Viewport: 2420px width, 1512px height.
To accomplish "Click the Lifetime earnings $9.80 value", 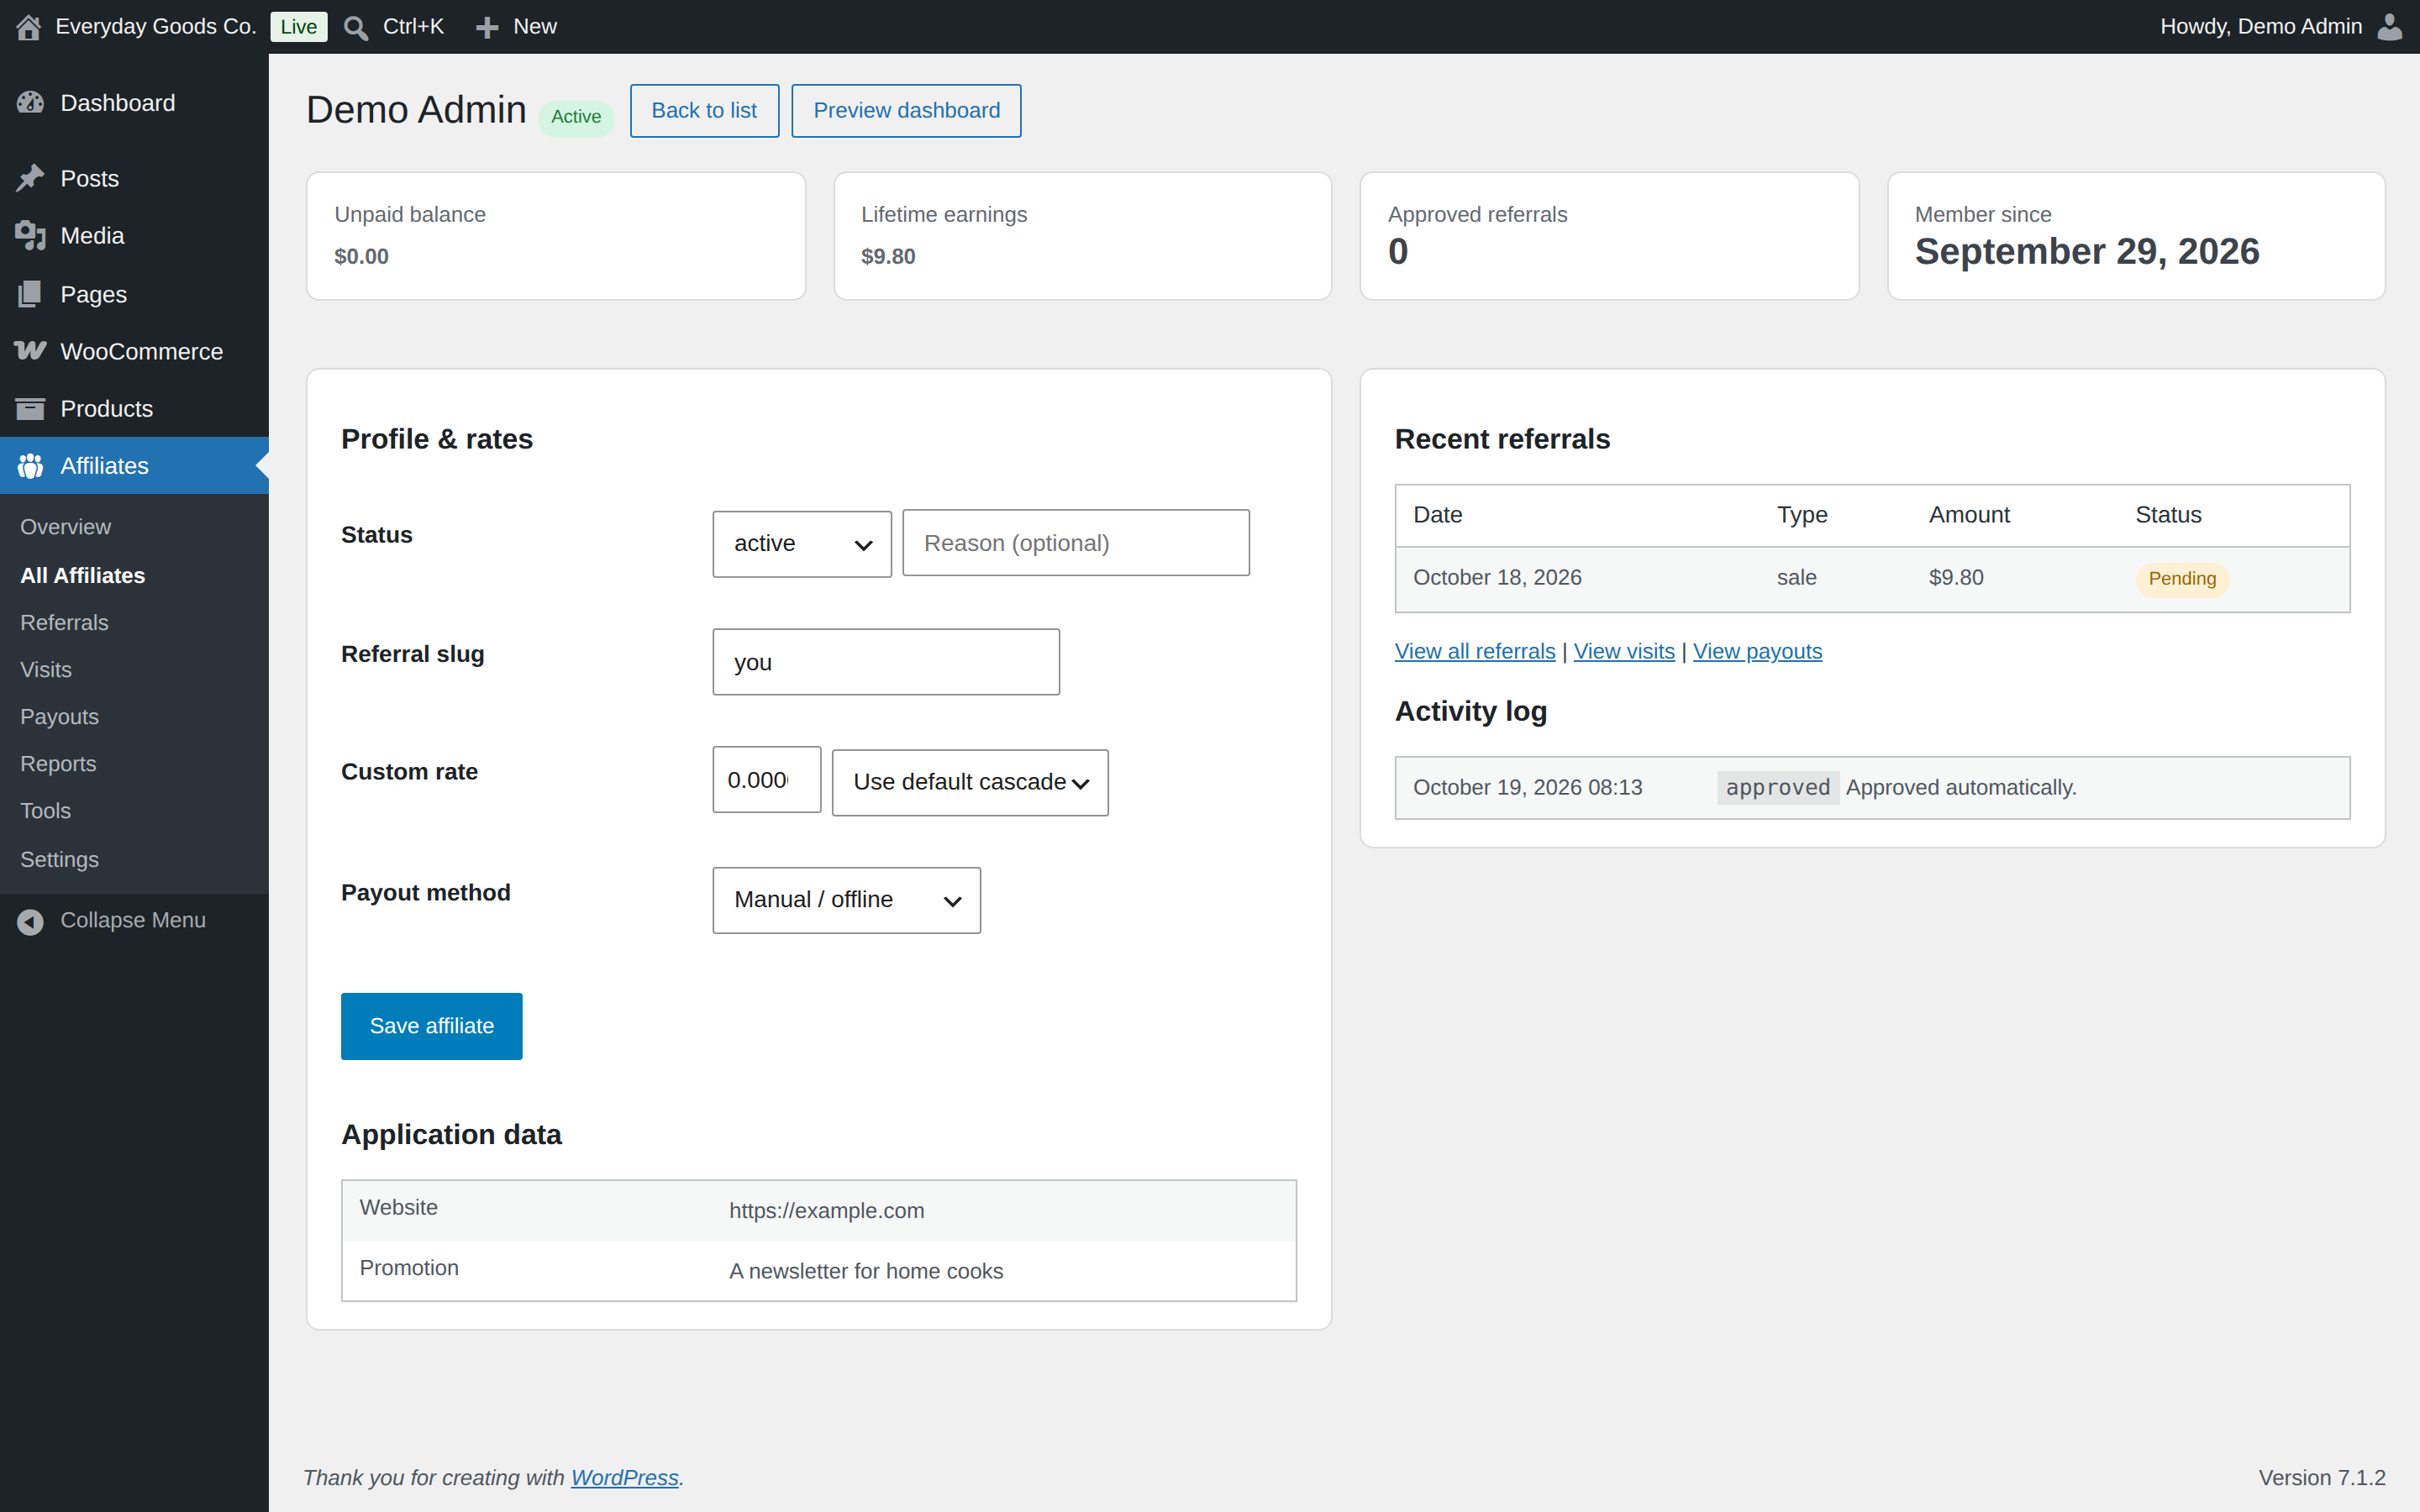I will tap(888, 256).
